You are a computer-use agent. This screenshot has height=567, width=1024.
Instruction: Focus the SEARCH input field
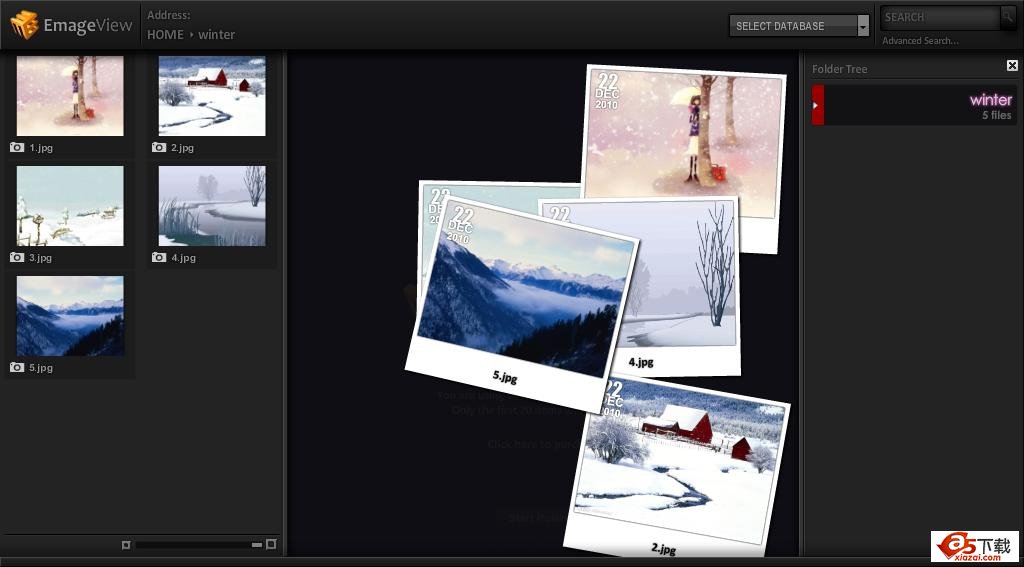coord(940,17)
